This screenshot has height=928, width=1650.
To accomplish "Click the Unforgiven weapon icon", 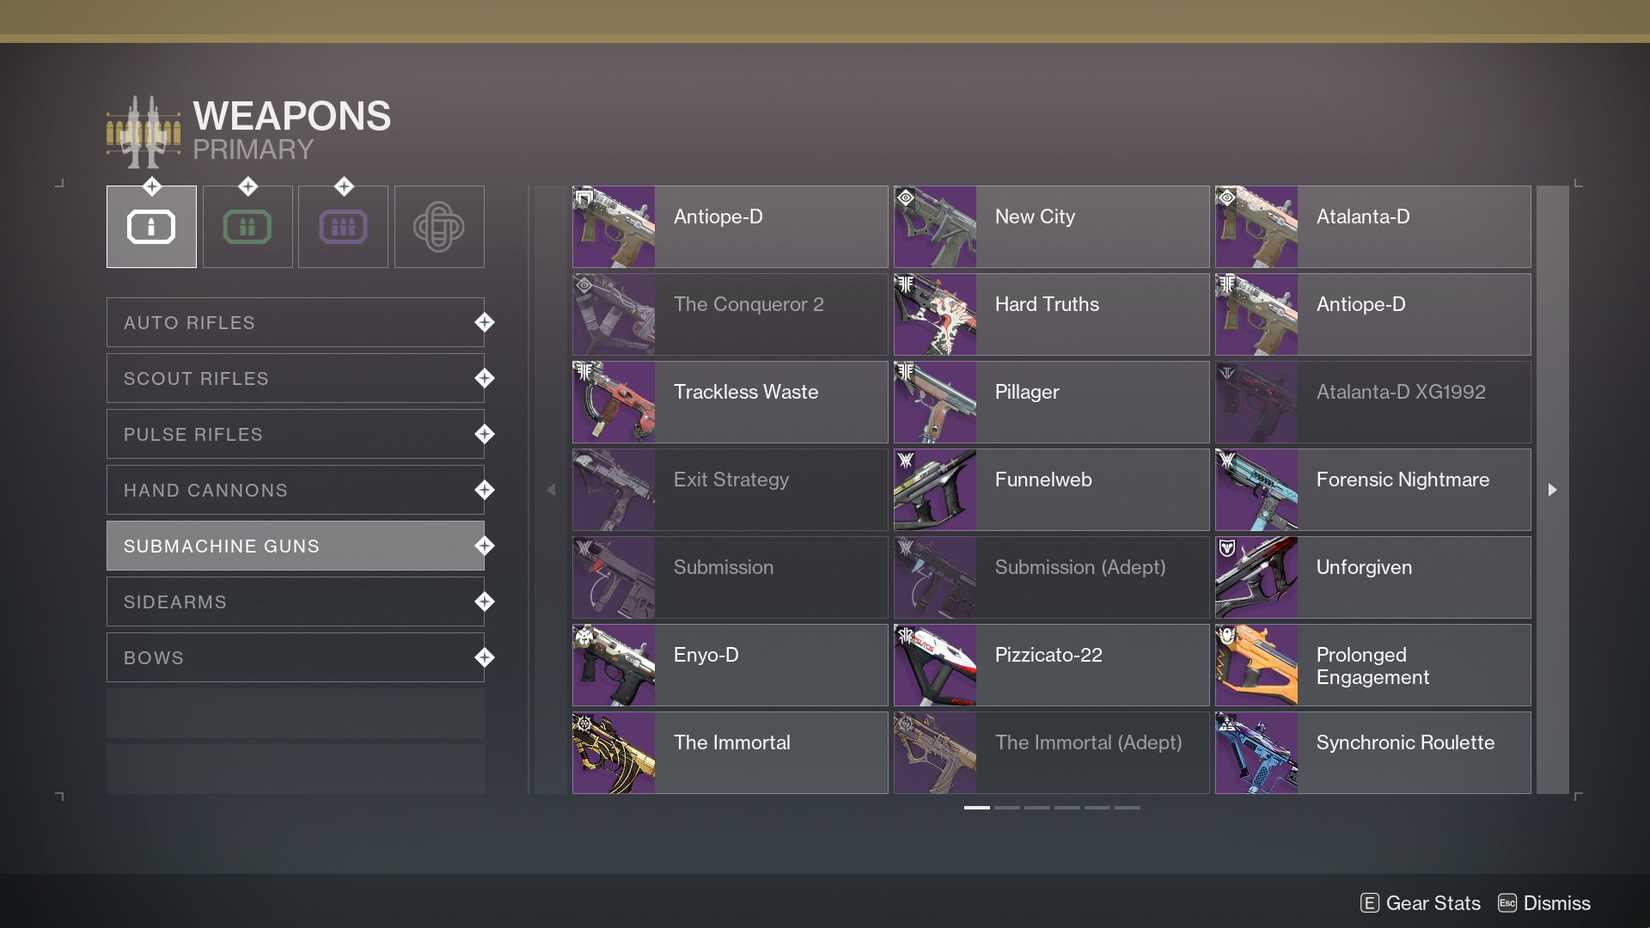I will (x=1256, y=577).
